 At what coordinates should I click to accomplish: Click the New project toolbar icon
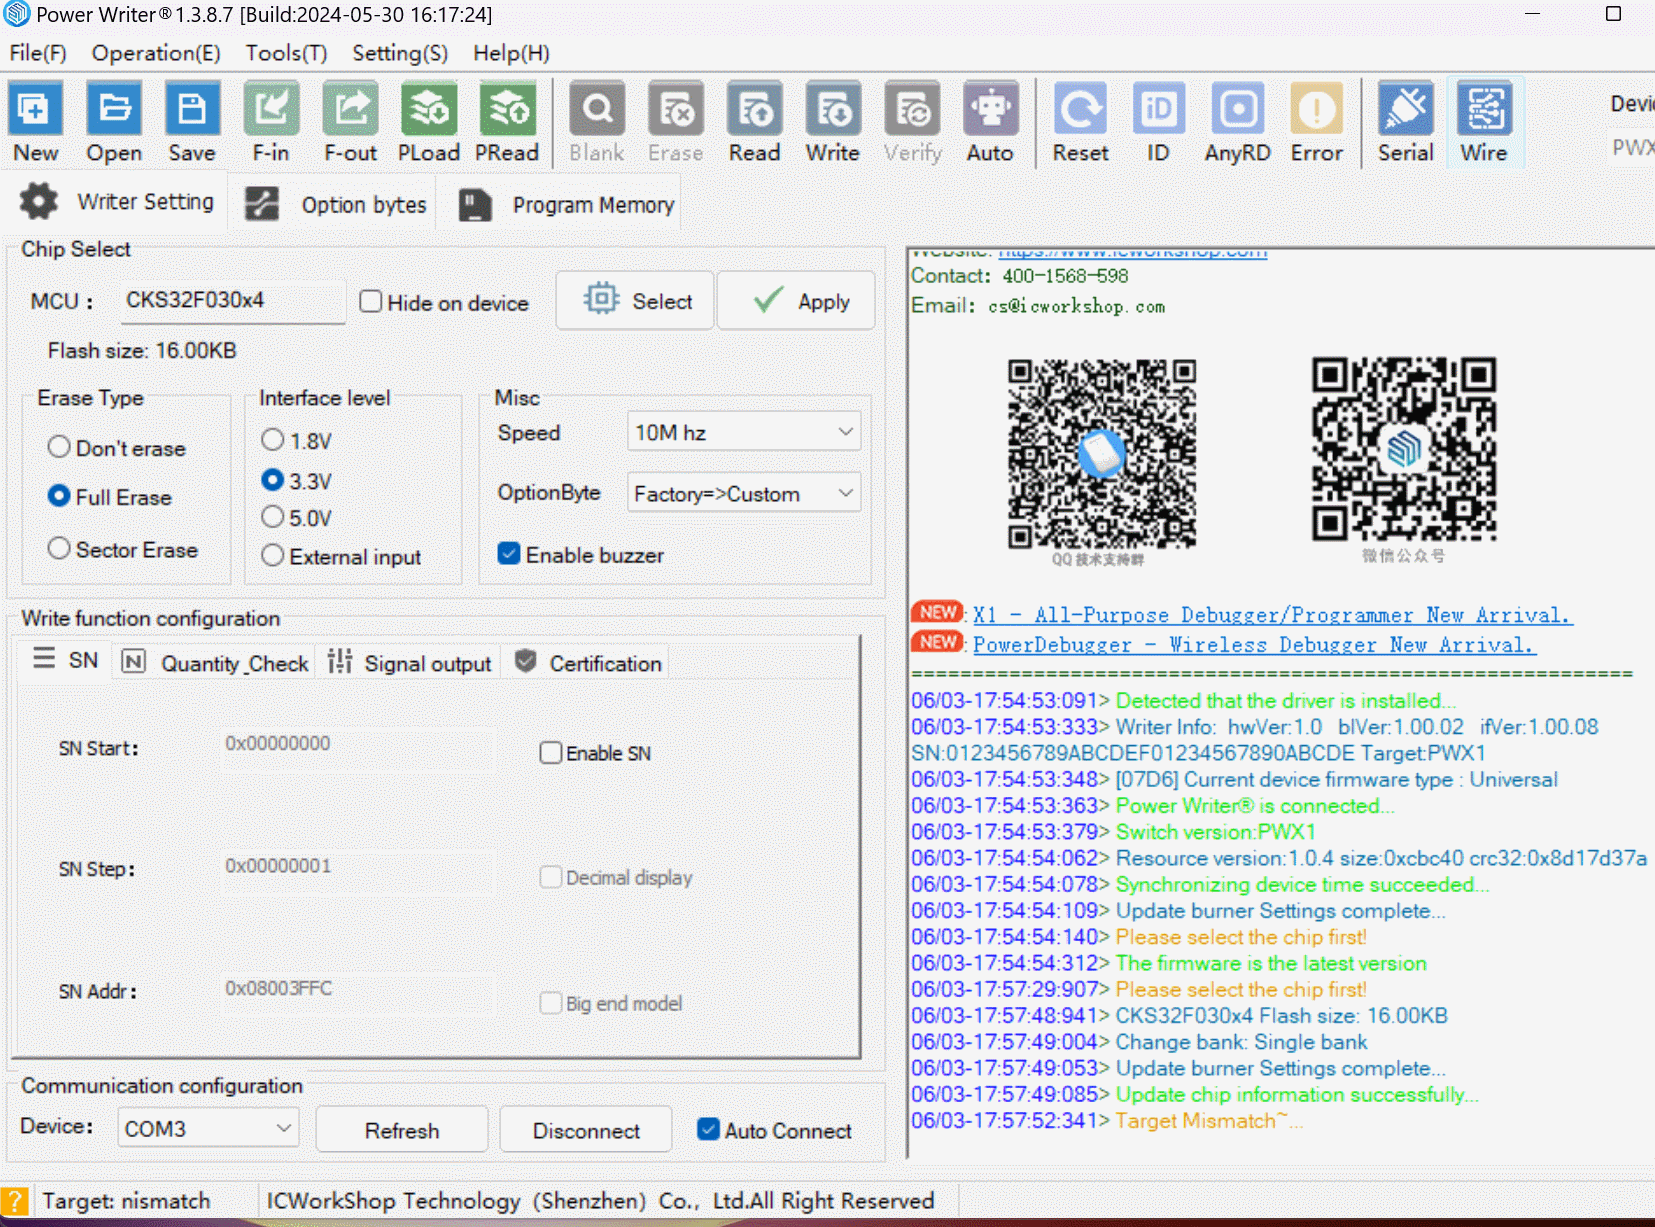35,122
